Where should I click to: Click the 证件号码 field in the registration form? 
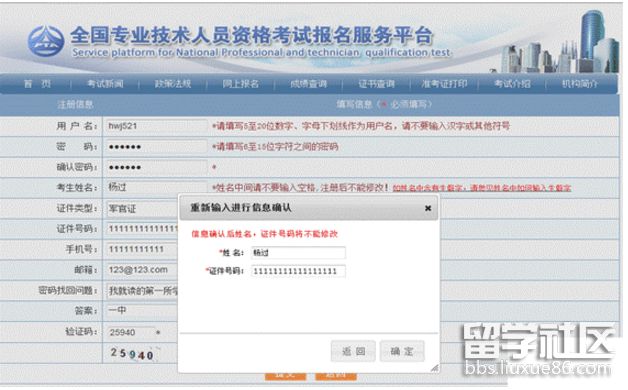coord(142,229)
